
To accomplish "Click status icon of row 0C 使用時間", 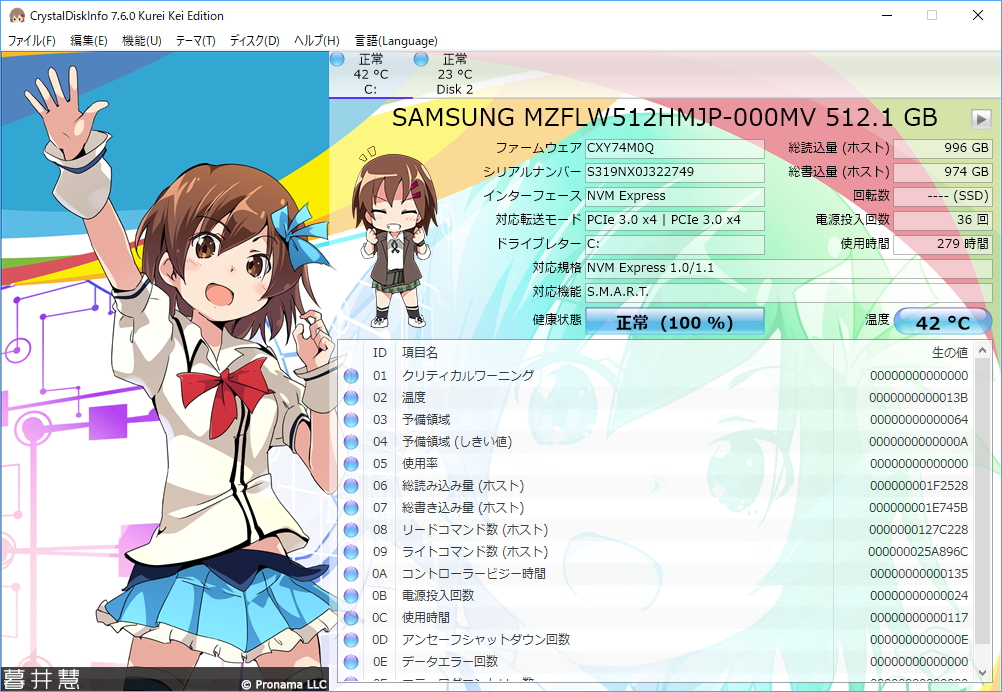I will (x=351, y=618).
